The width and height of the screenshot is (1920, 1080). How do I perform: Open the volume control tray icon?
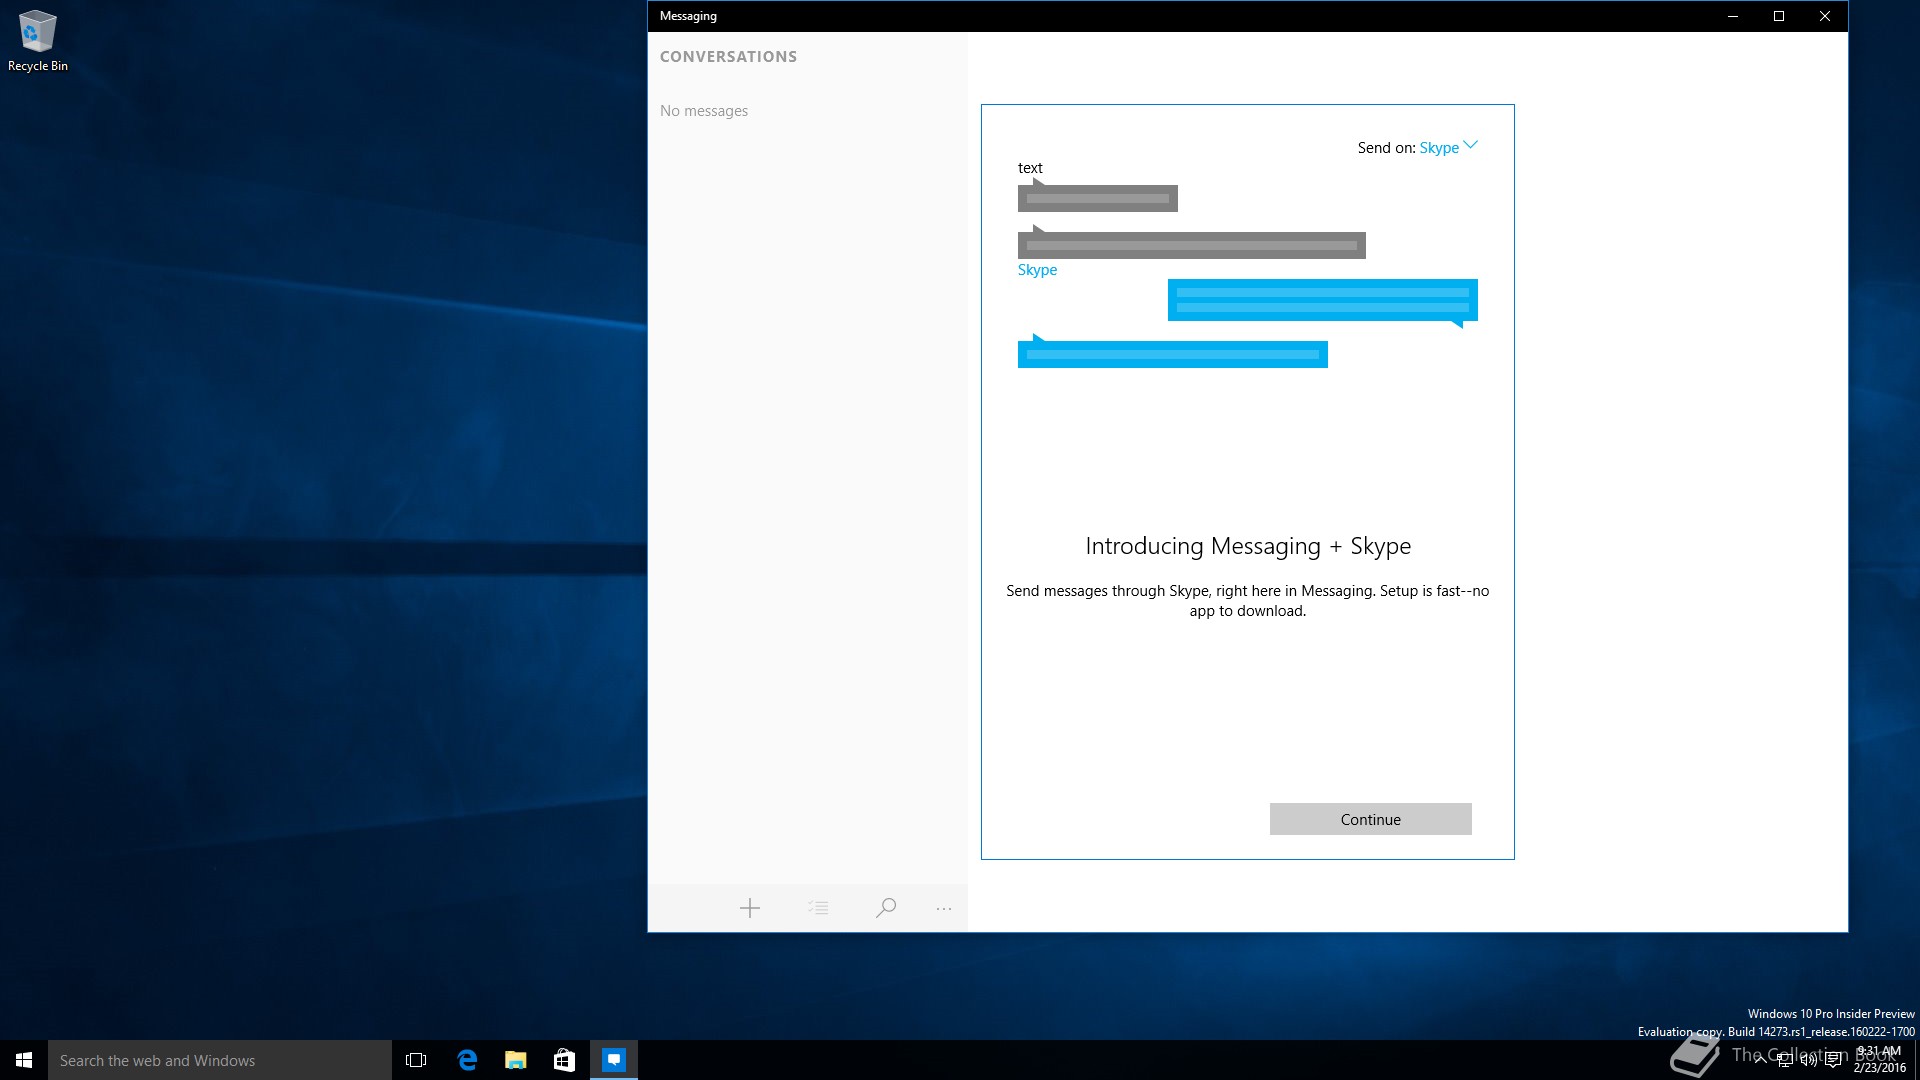[1809, 1060]
